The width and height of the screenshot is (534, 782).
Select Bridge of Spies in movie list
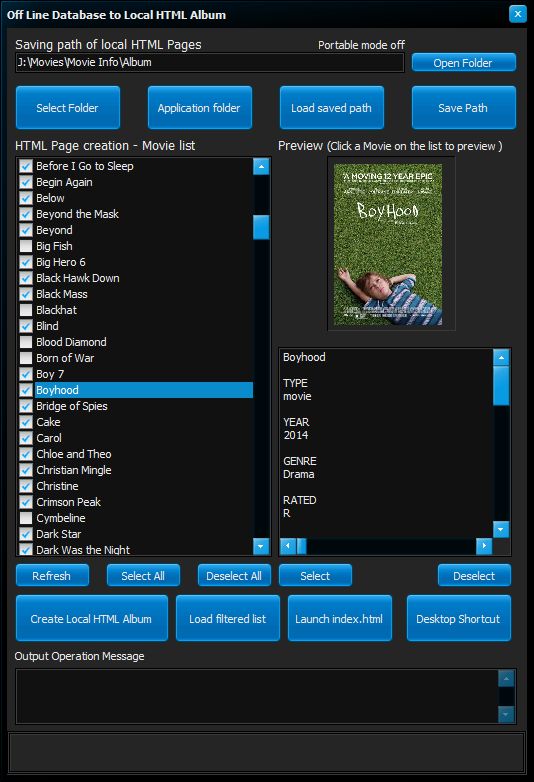coord(72,406)
